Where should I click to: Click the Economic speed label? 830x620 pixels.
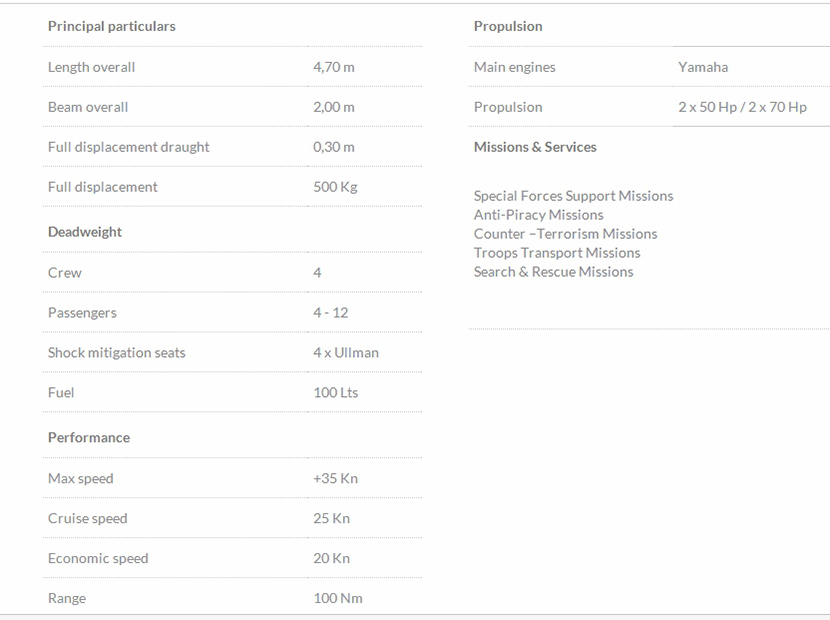(x=98, y=559)
